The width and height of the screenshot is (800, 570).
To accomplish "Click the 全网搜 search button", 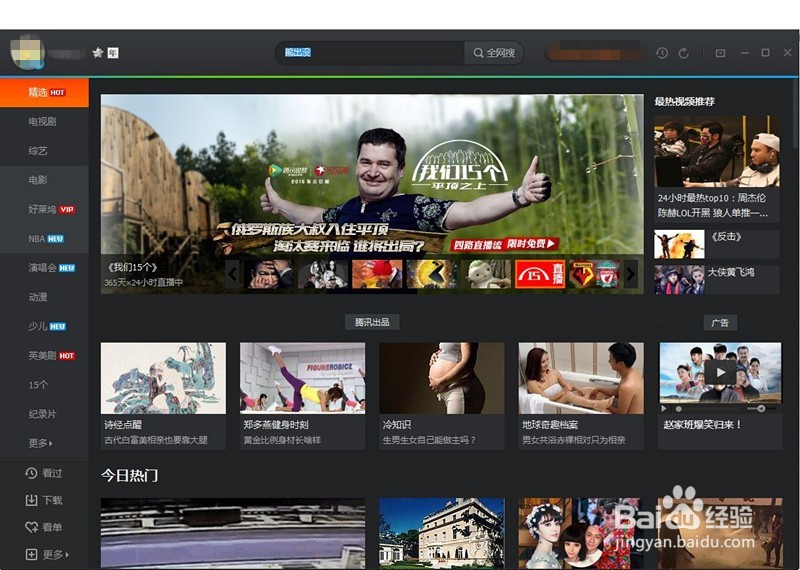I will [x=494, y=53].
